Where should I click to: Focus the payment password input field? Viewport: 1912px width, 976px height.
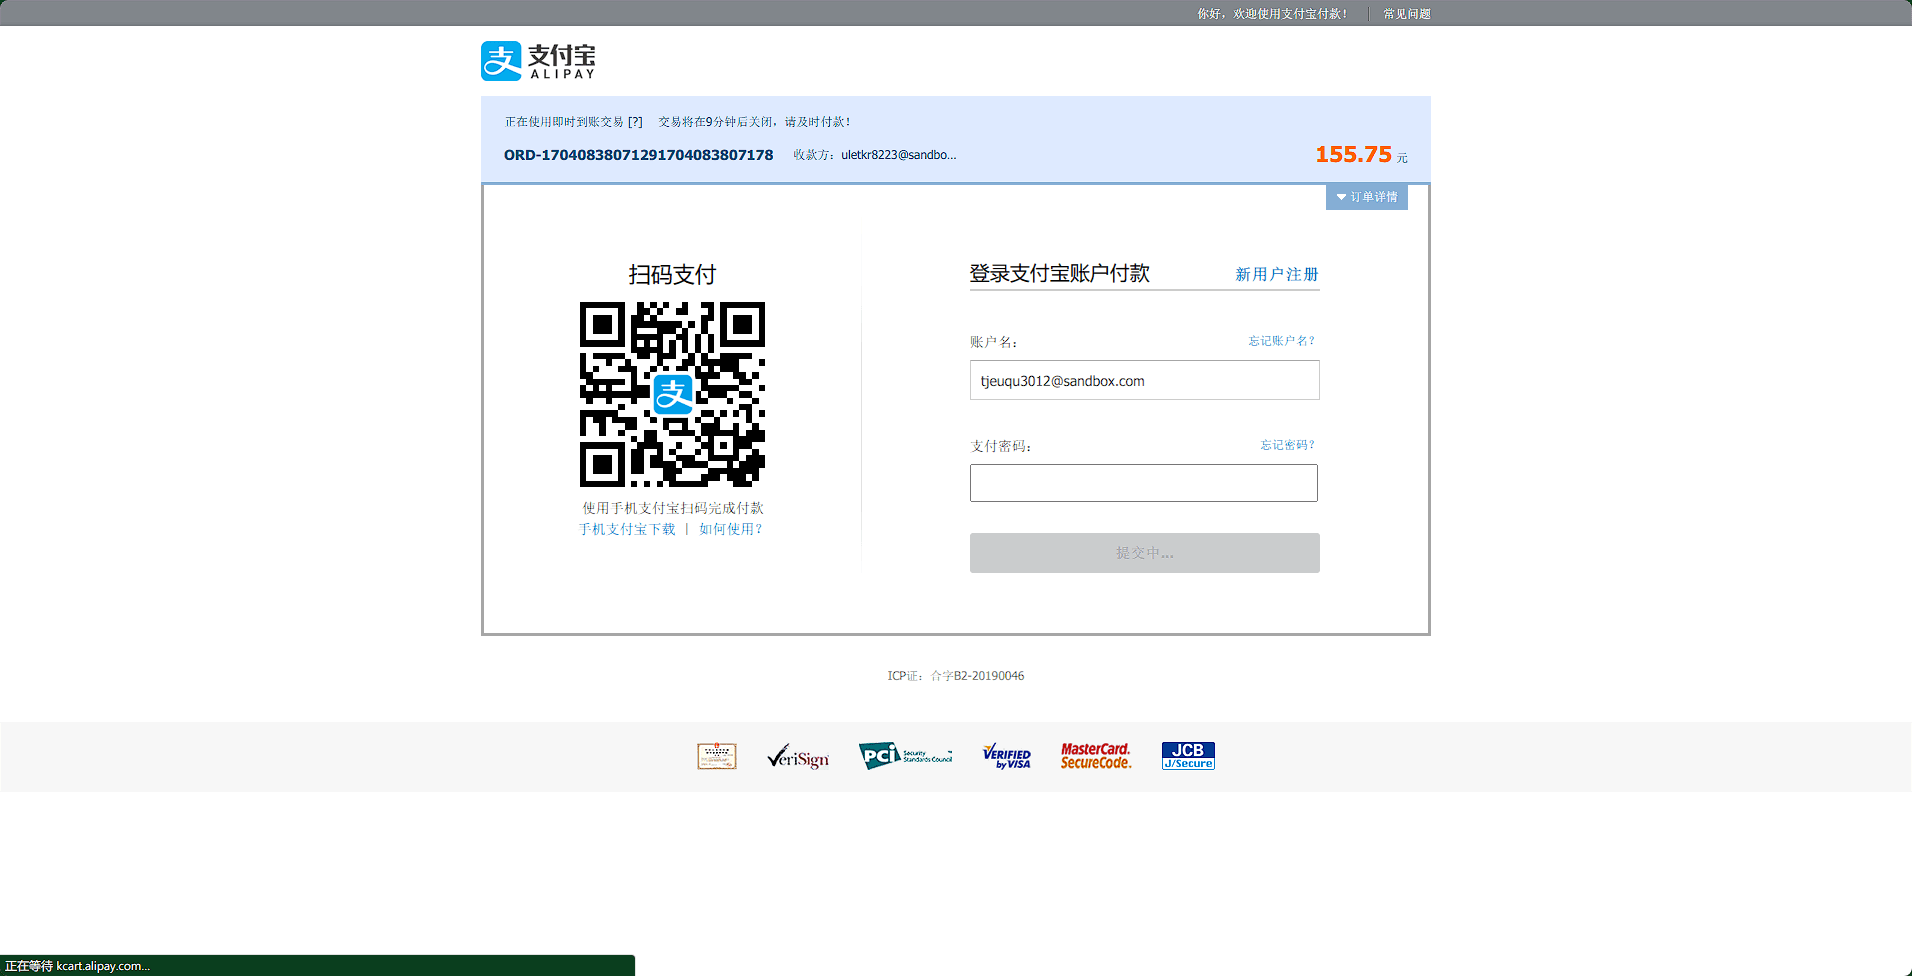coord(1144,483)
